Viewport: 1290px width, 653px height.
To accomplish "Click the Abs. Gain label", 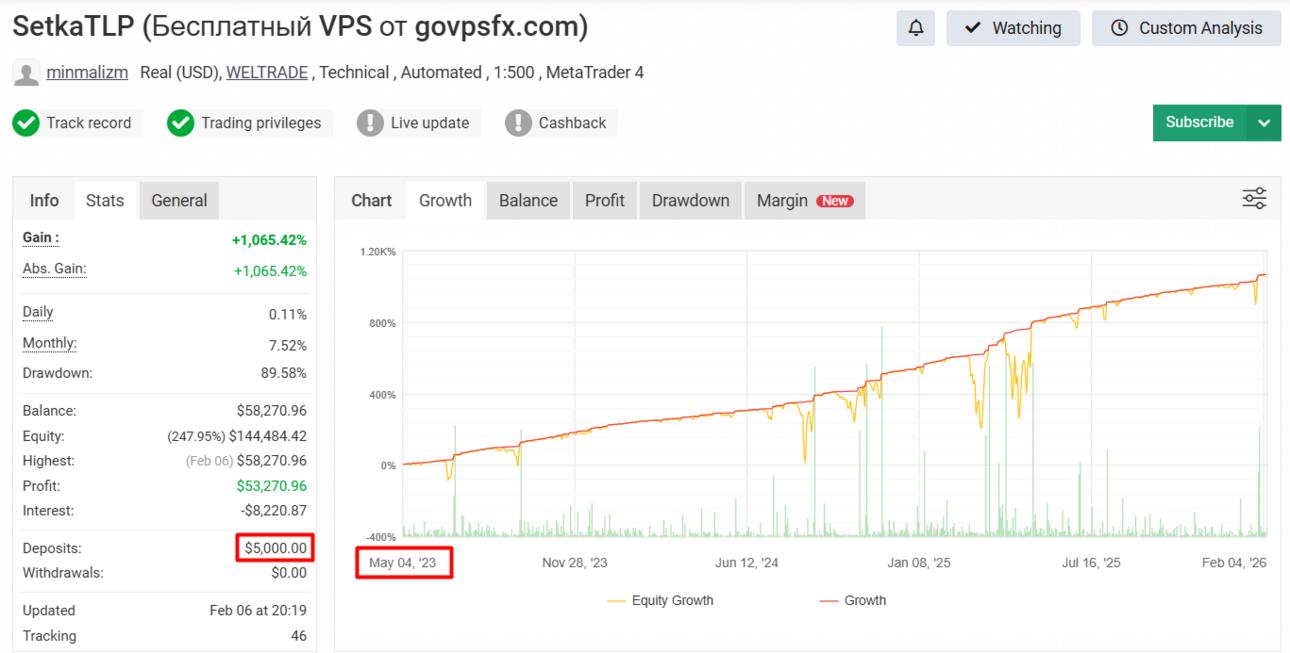I will (x=54, y=269).
